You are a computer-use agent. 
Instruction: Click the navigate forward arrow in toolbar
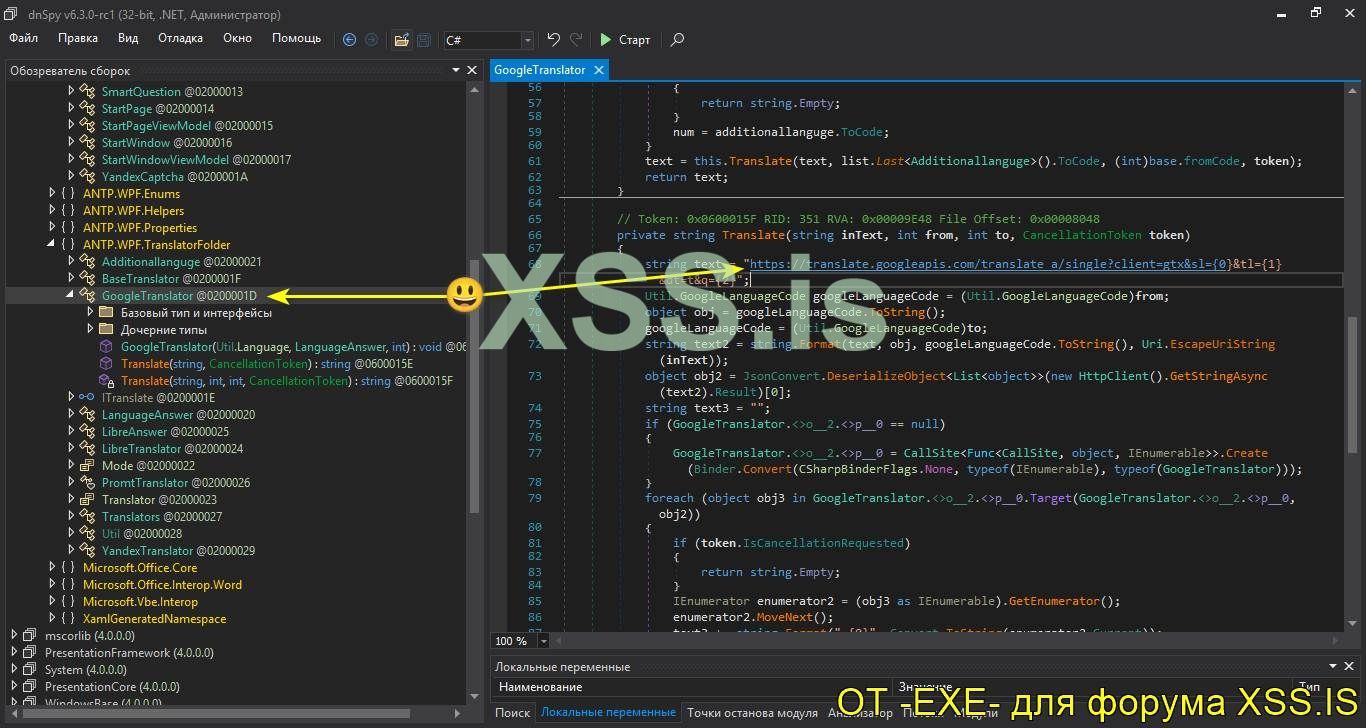(x=371, y=39)
